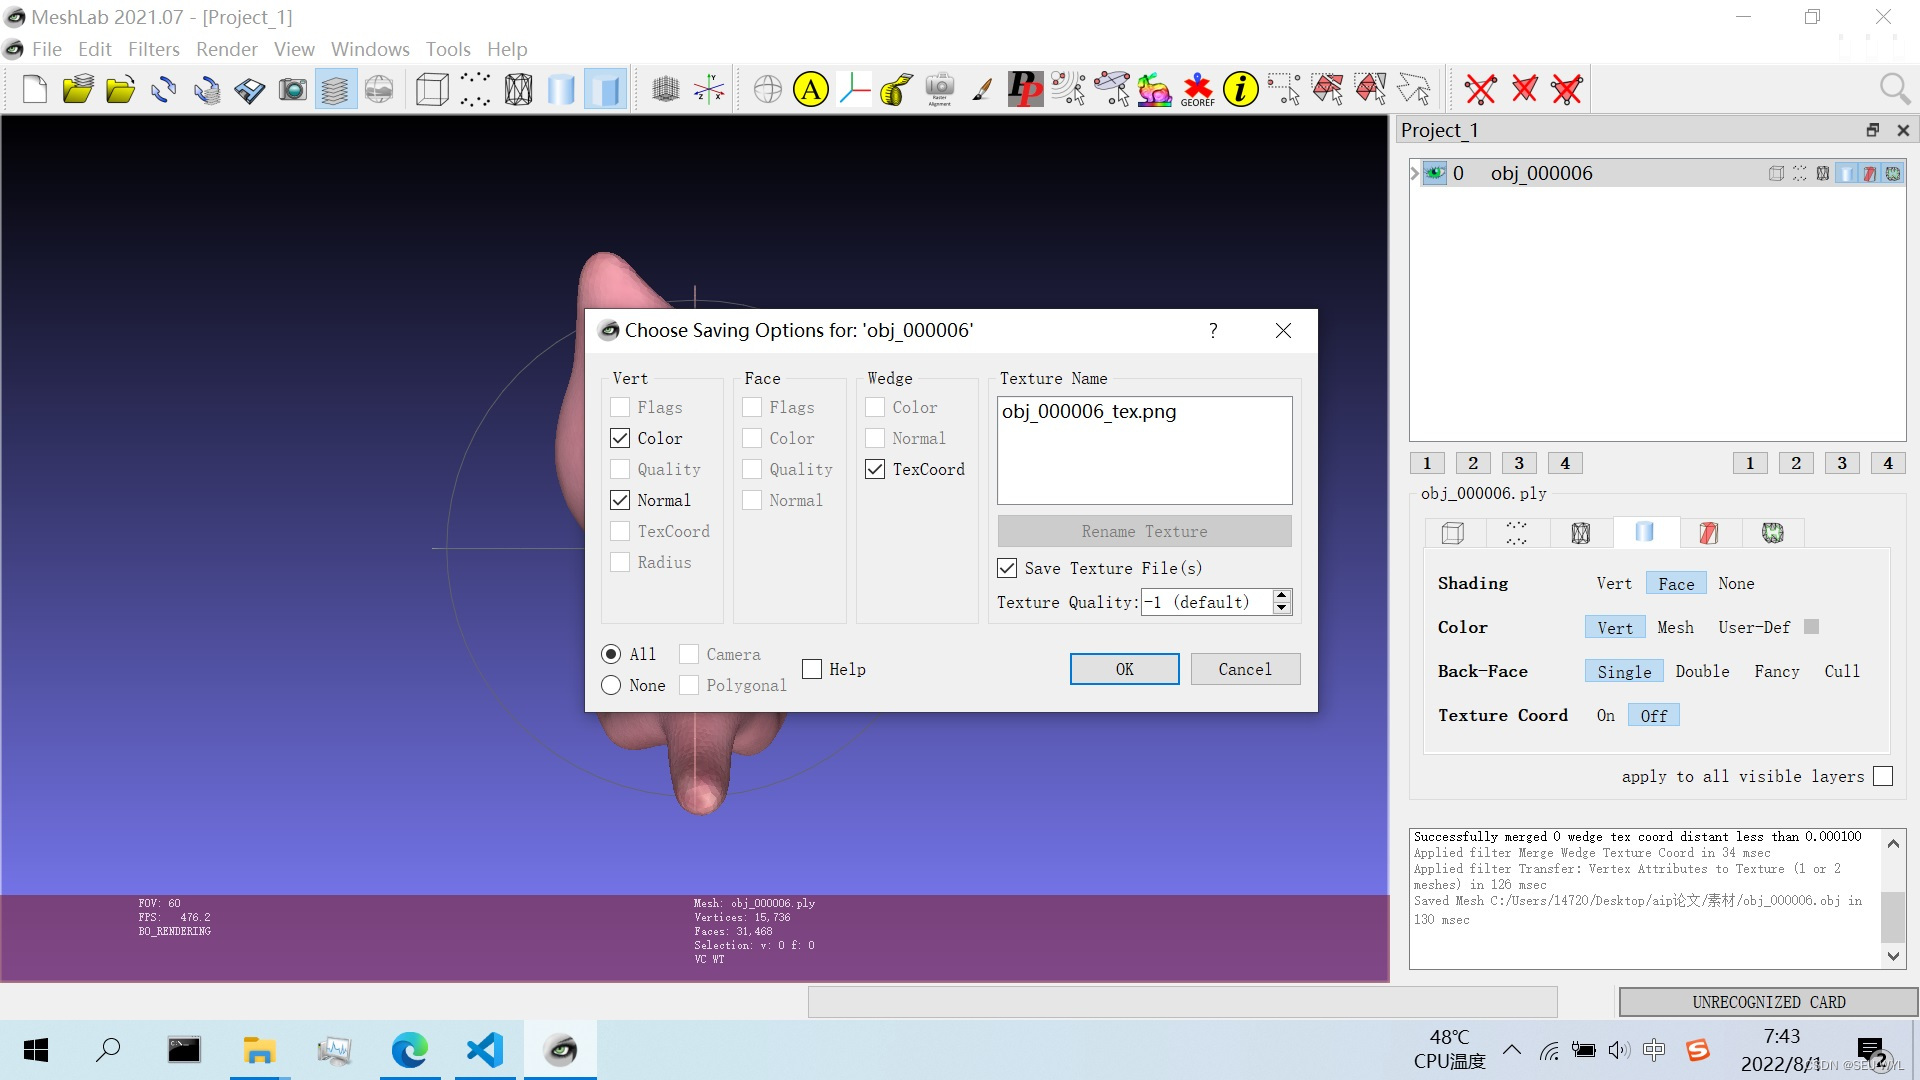Image resolution: width=1920 pixels, height=1080 pixels.
Task: Uncheck Vert Color checkbox
Action: click(x=620, y=438)
